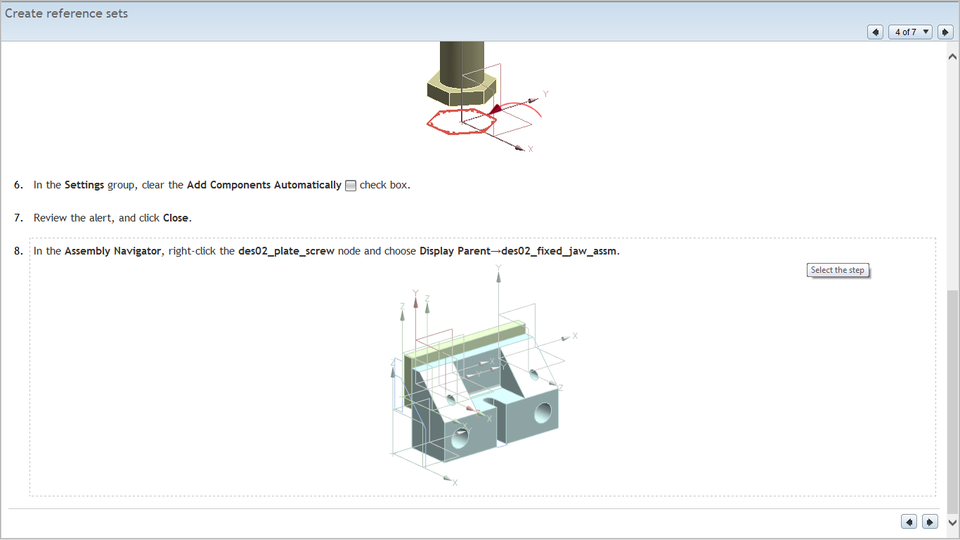This screenshot has width=960, height=540.
Task: Click "Add Components Automatically" bold text
Action: click(264, 185)
